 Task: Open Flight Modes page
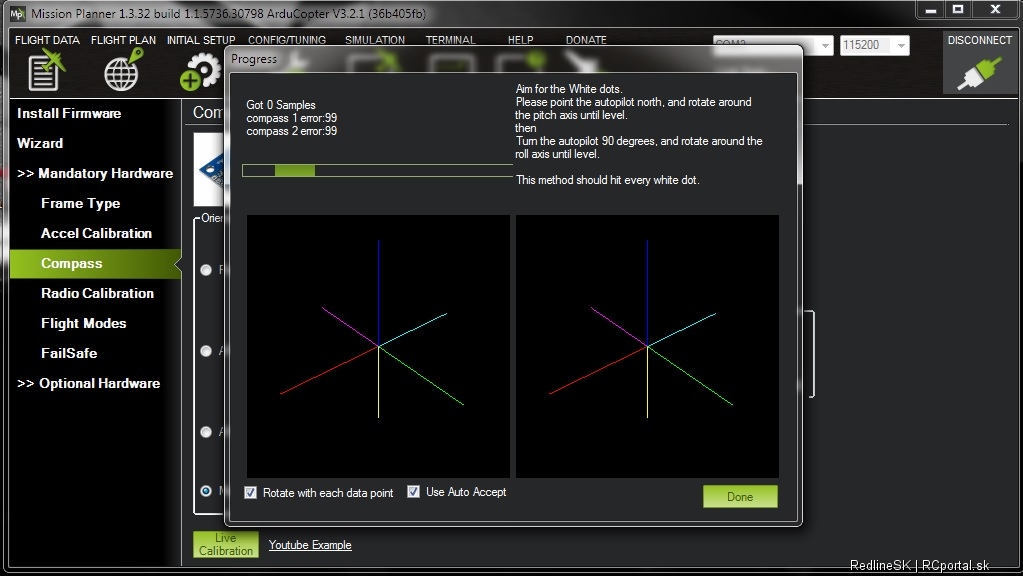pyautogui.click(x=84, y=324)
